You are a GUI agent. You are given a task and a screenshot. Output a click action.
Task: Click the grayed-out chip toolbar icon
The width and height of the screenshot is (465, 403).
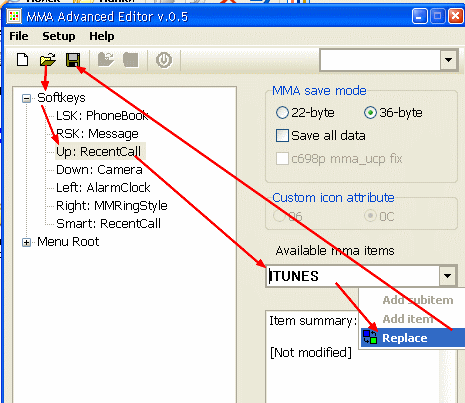click(130, 60)
